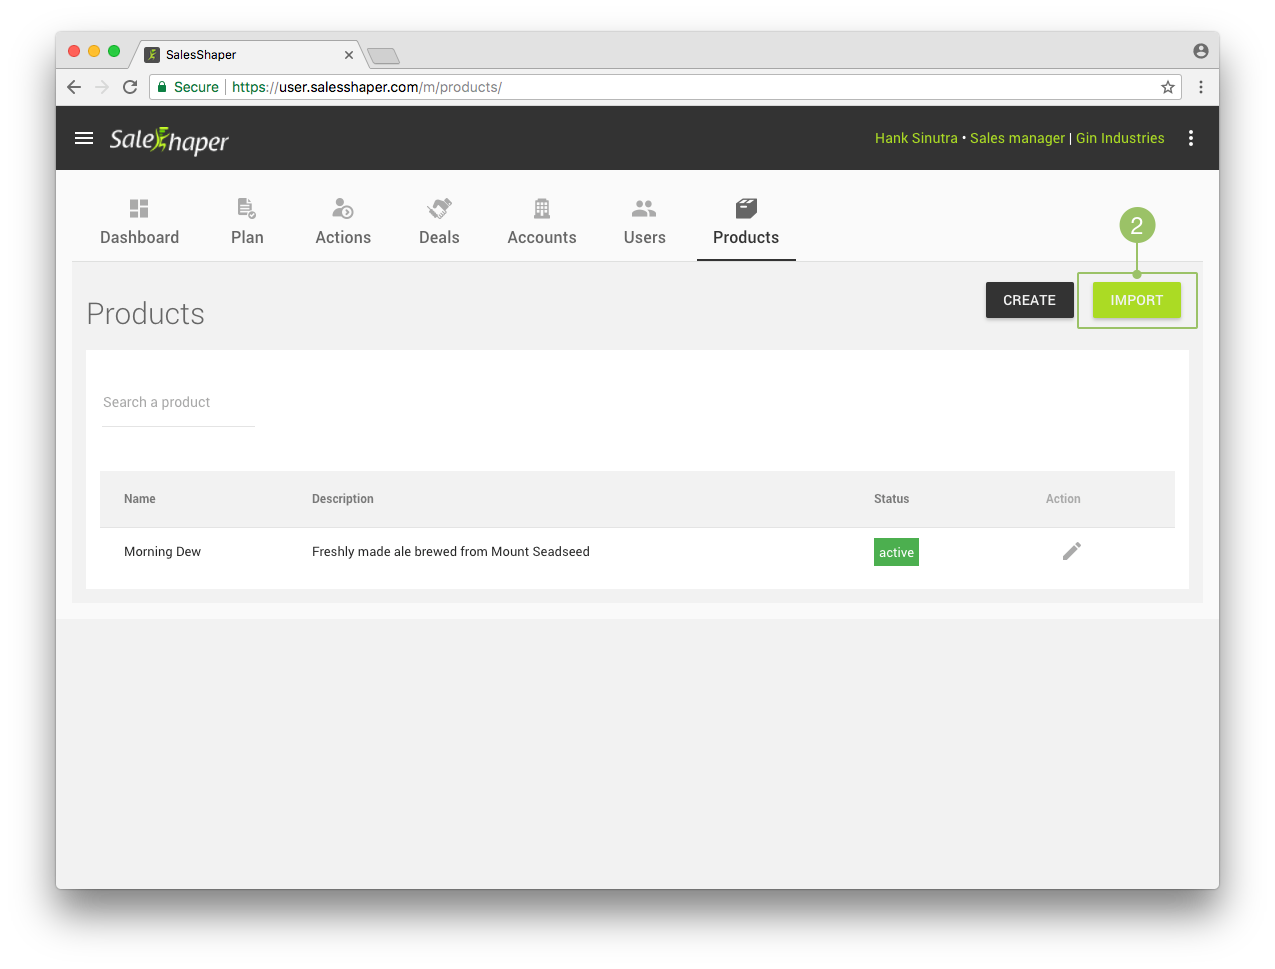Edit Morning Dew with pencil icon

click(x=1071, y=551)
